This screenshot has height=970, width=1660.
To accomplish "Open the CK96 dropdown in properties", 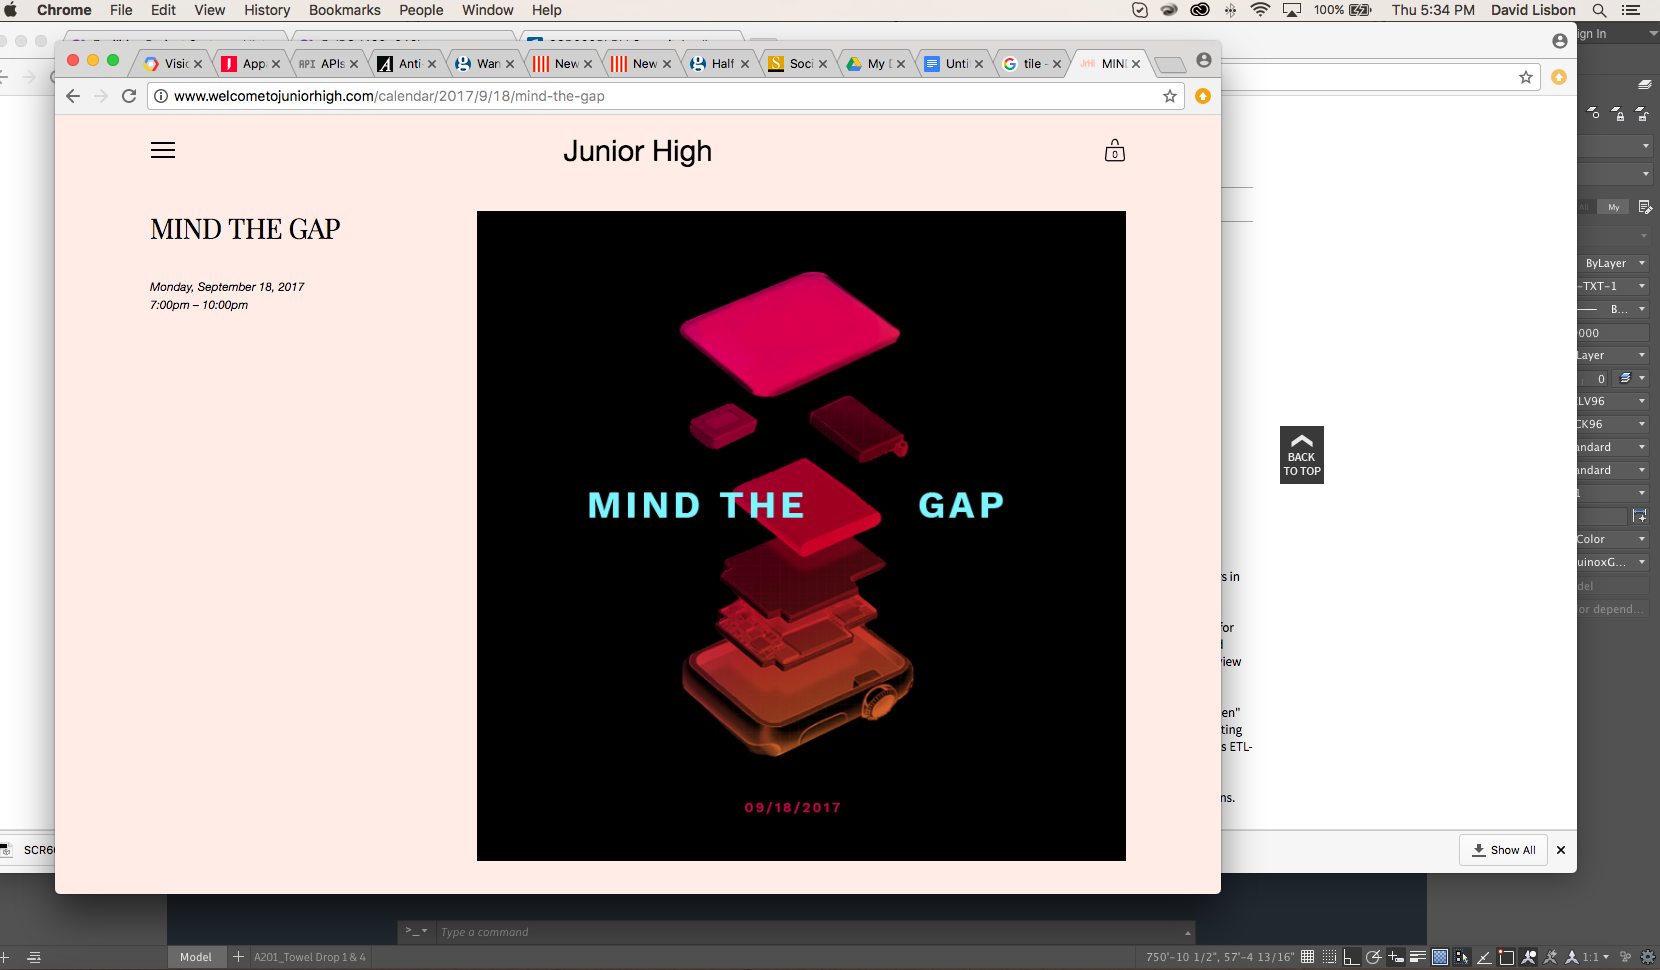I will (x=1614, y=424).
